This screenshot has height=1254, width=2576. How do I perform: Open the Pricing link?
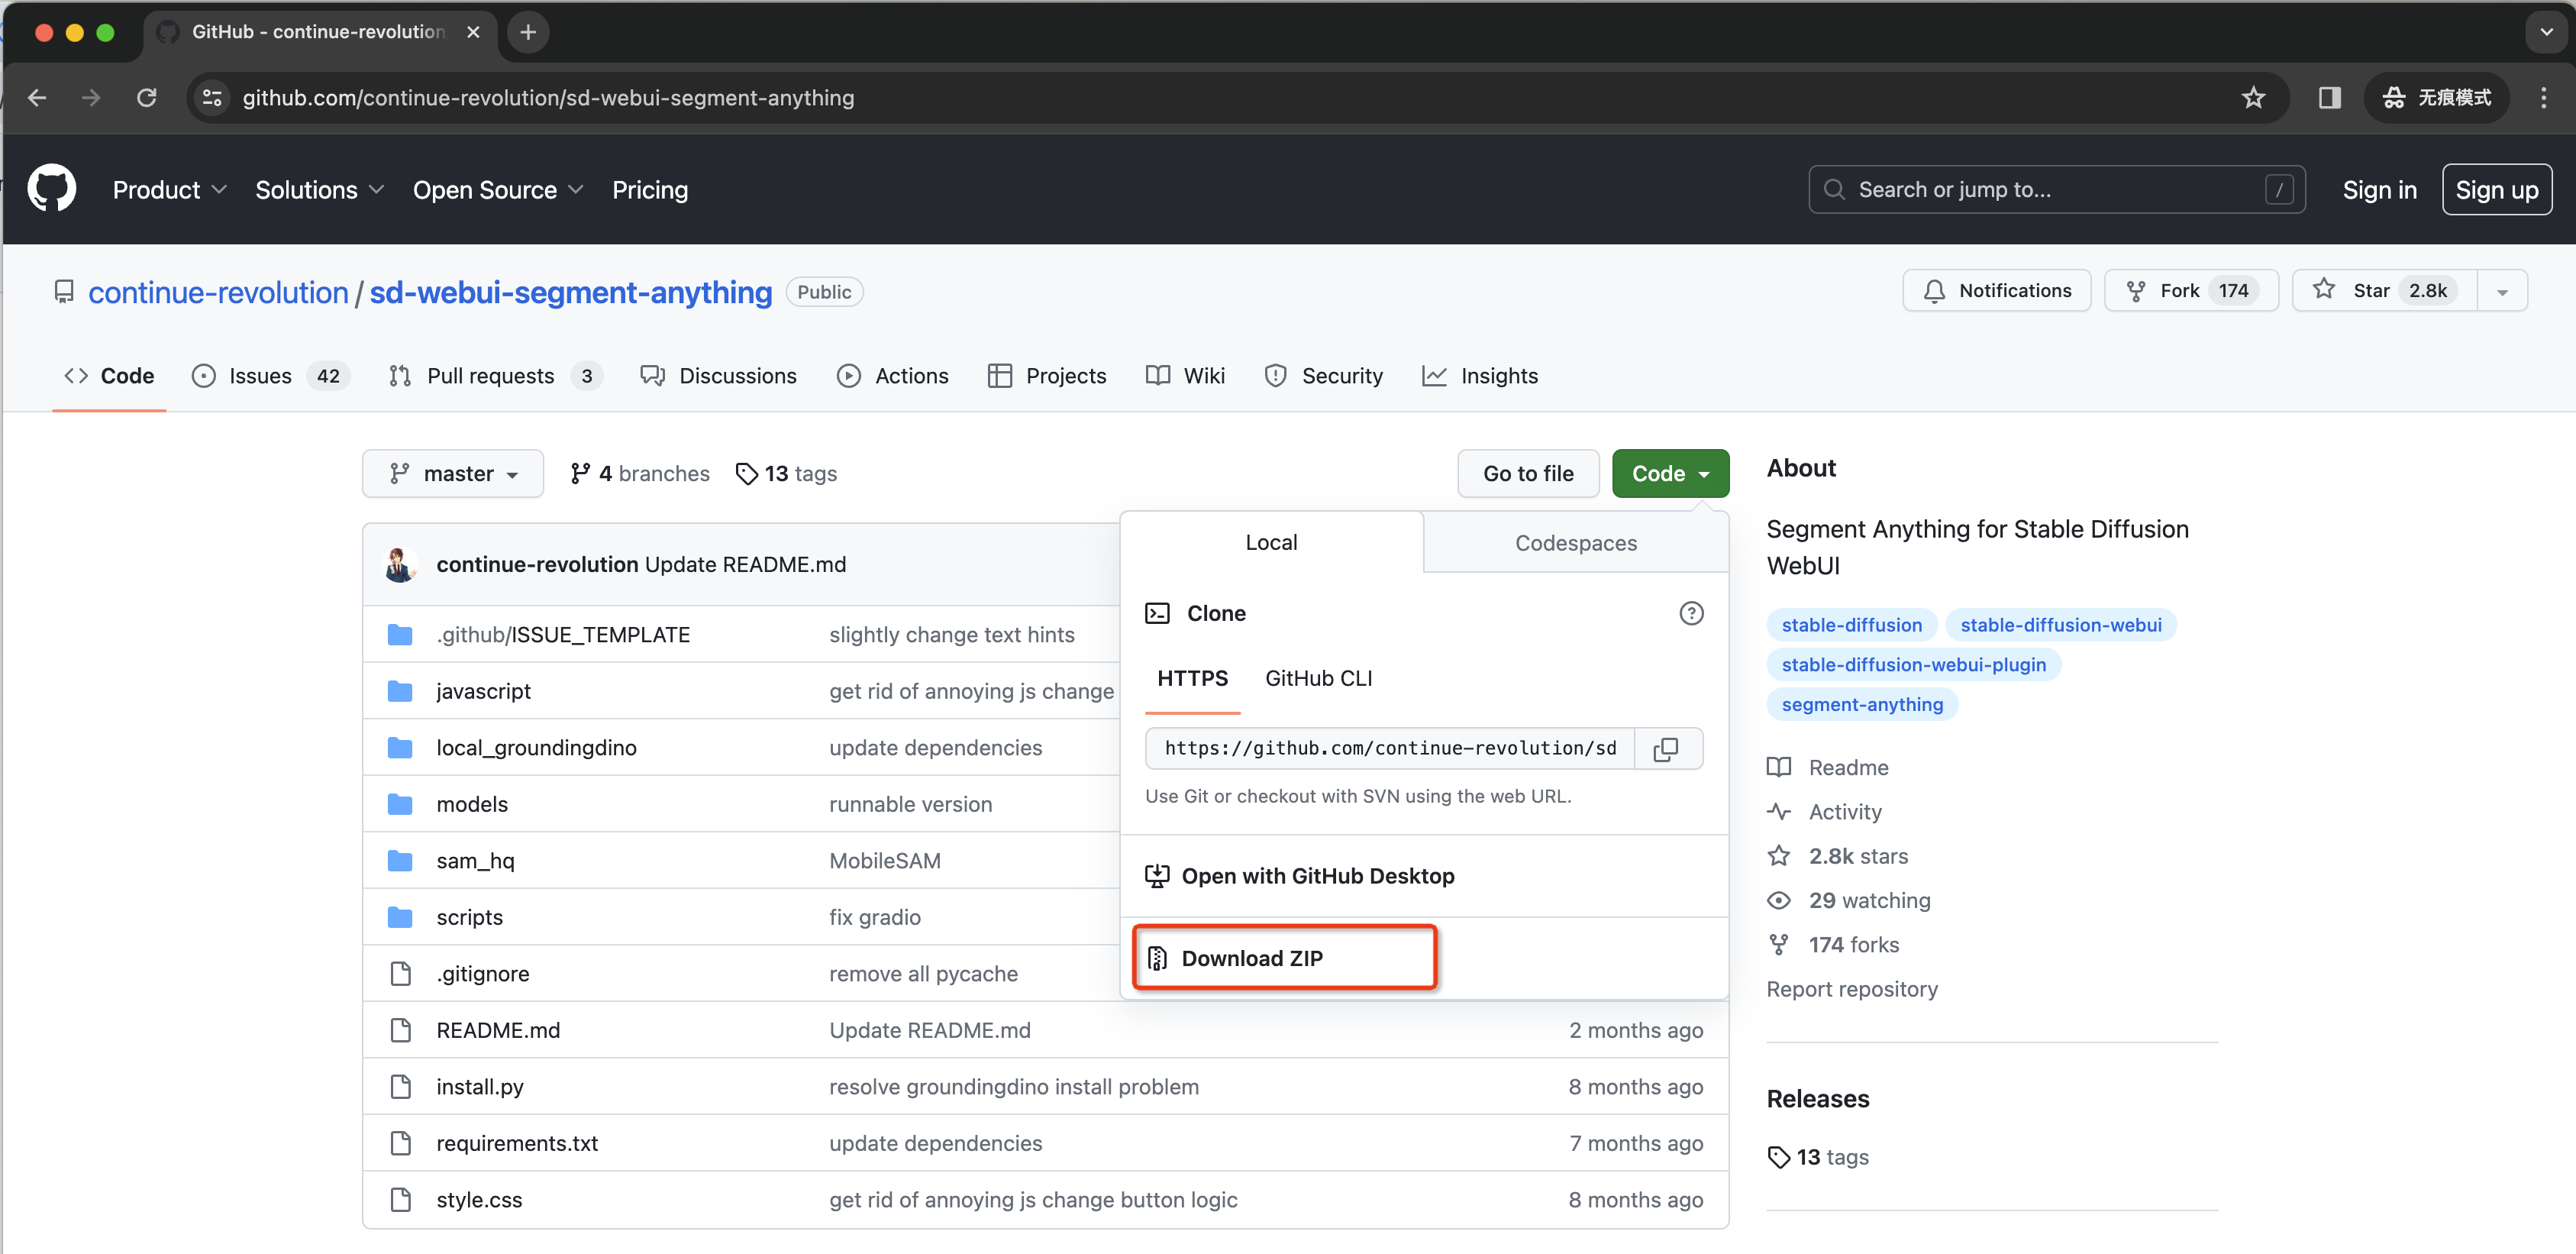pos(650,190)
